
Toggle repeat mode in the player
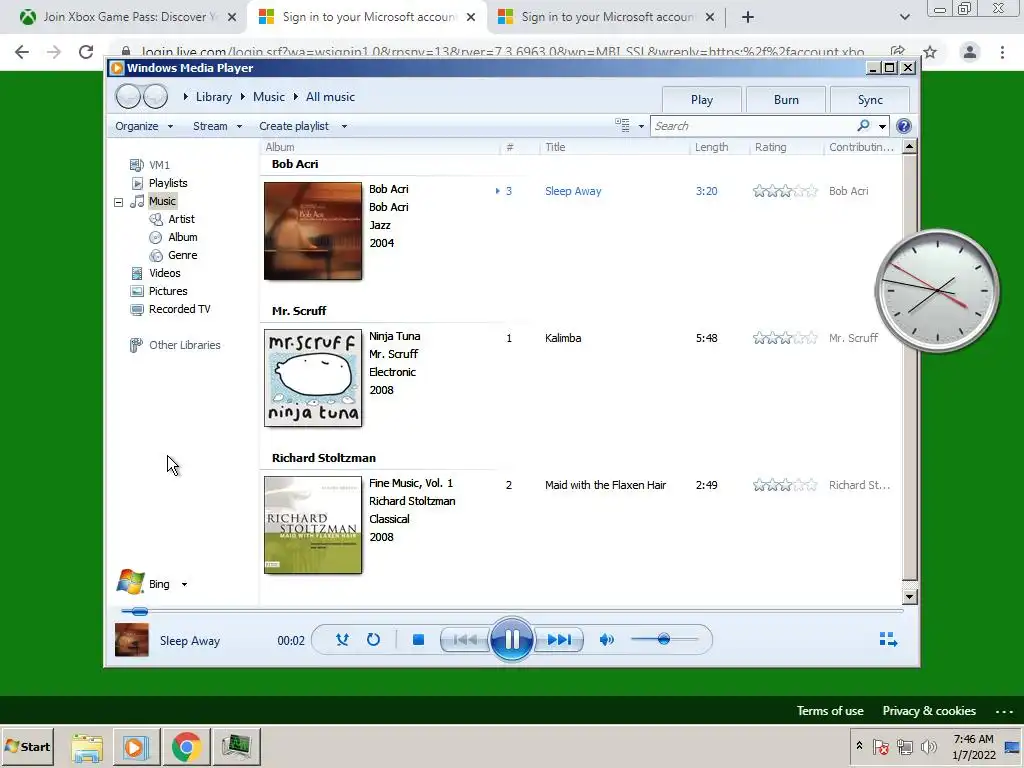(x=374, y=640)
